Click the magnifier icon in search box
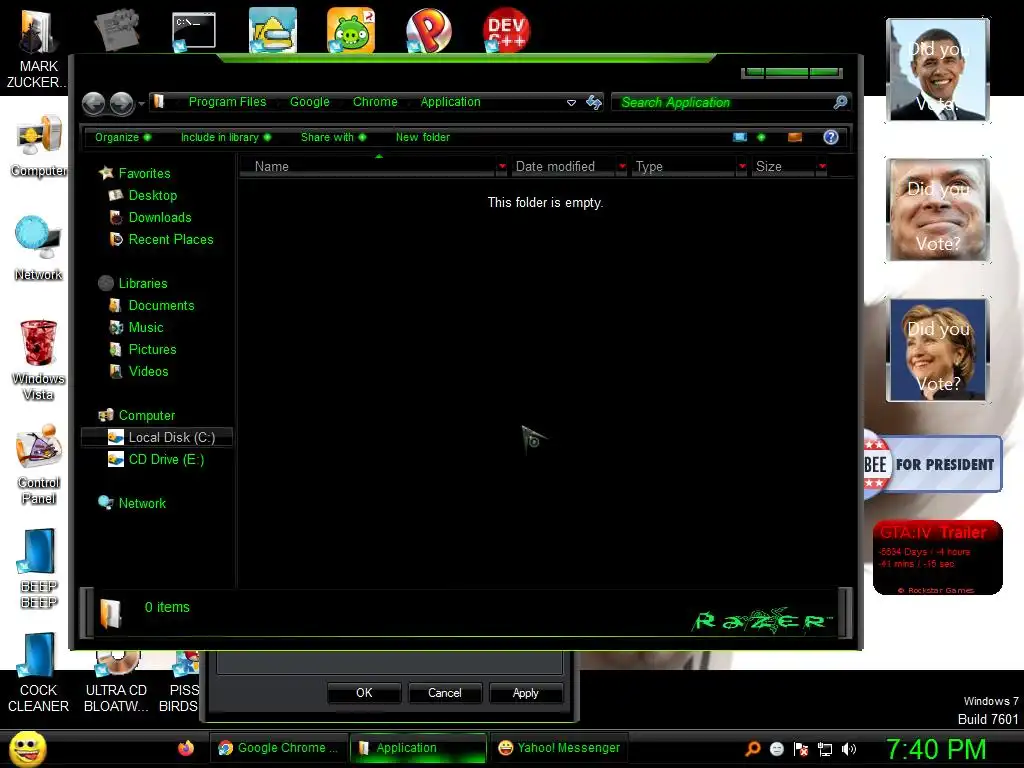1024x768 pixels. [x=840, y=102]
